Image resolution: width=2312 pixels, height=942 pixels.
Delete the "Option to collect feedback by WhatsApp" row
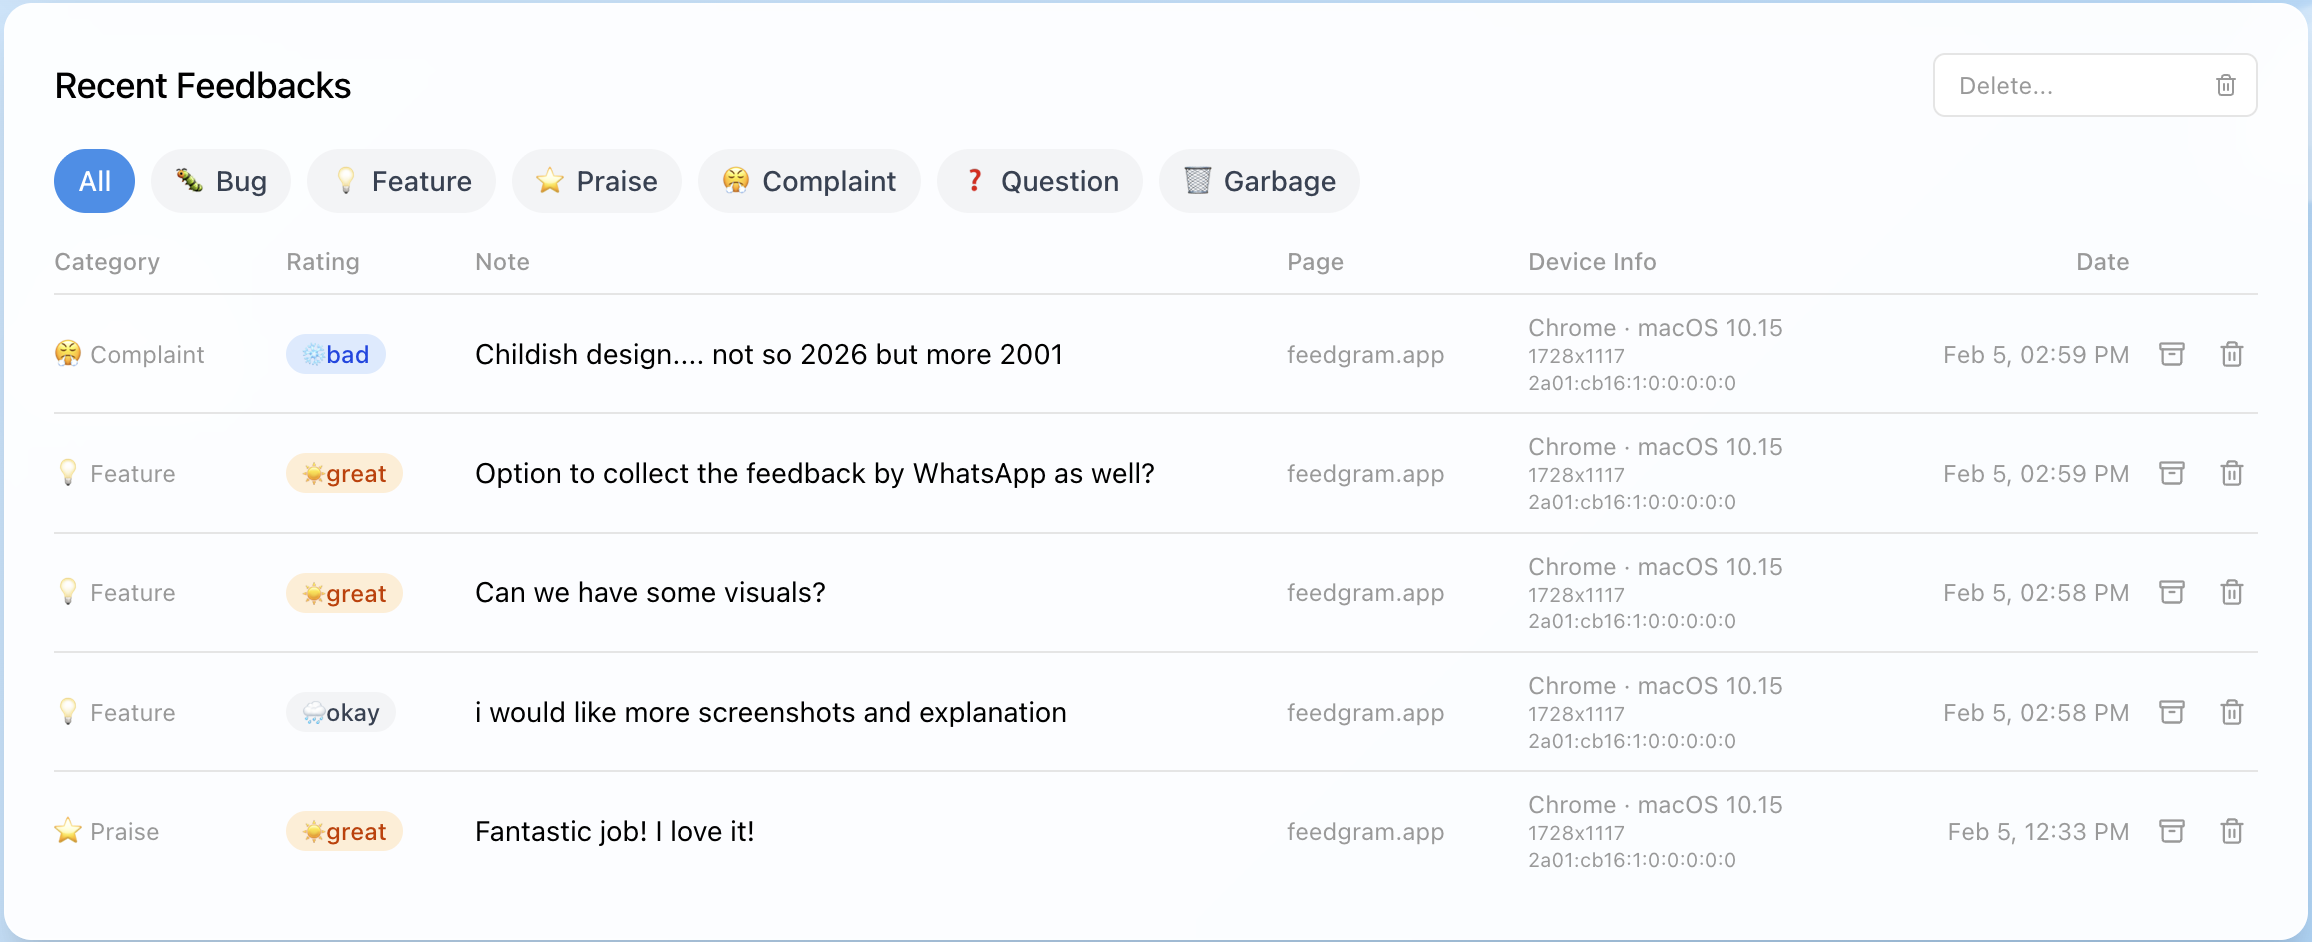(2232, 473)
